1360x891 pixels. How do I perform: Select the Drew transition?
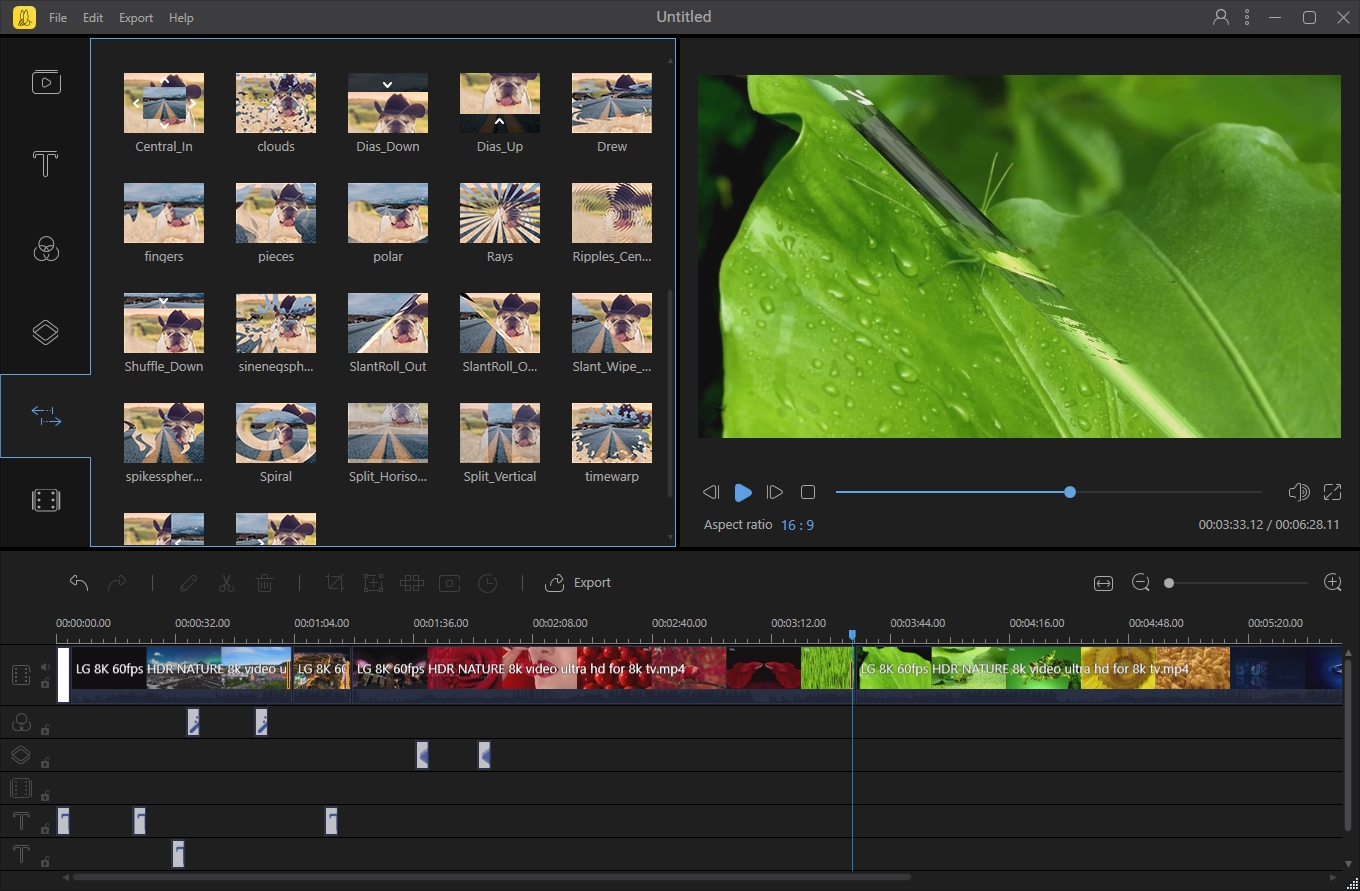click(x=612, y=113)
